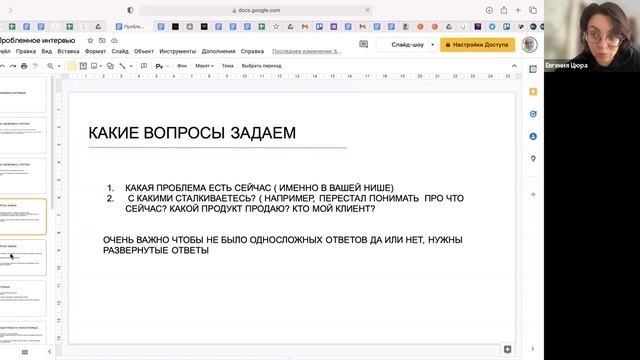Expand the line type dropdown arrow
640x360 pixels.
(131, 66)
